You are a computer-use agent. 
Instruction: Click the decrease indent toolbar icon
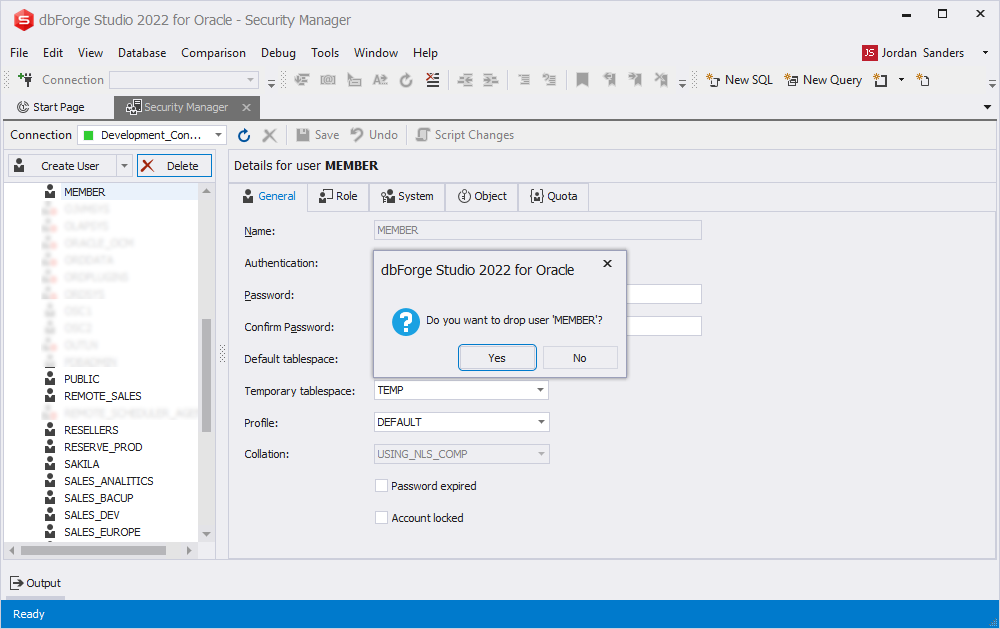click(x=465, y=80)
